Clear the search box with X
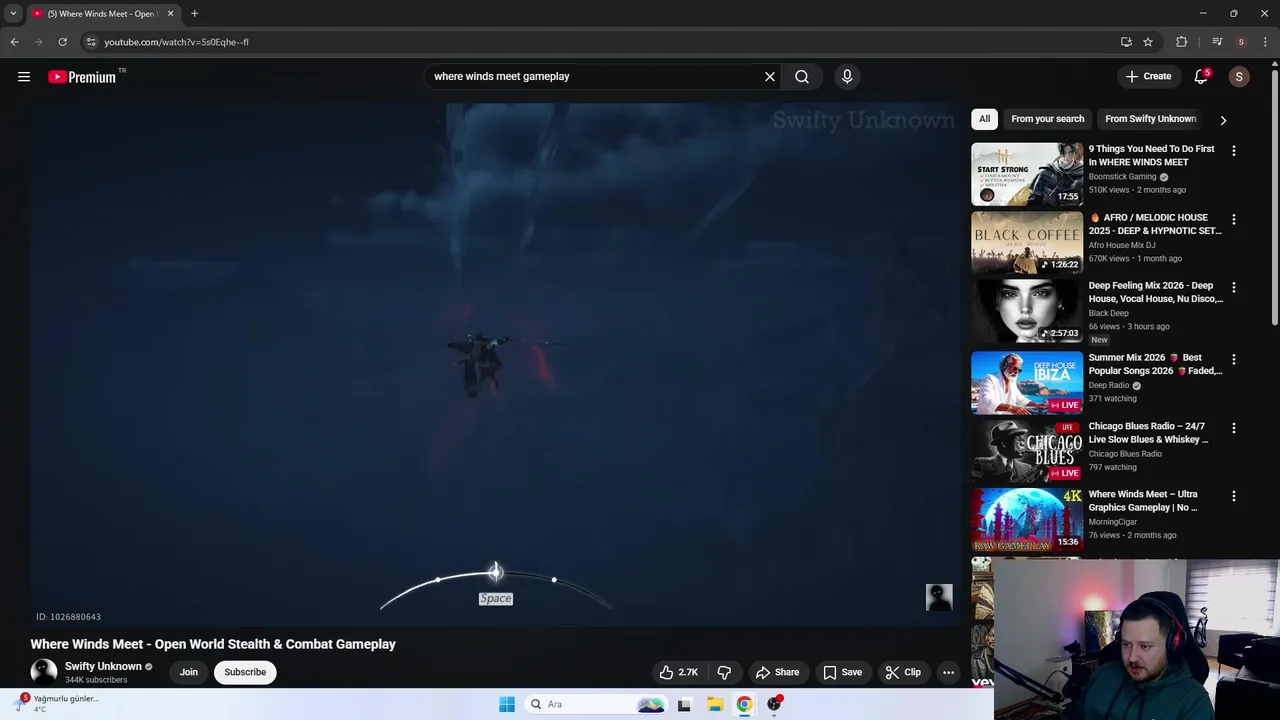Viewport: 1280px width, 720px height. pos(770,77)
